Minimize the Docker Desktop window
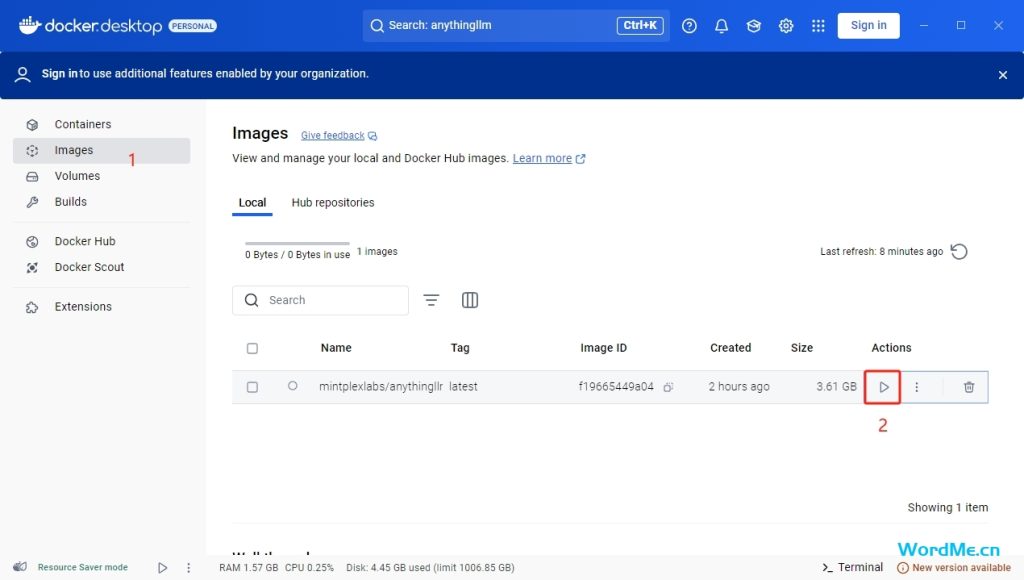1024x580 pixels. pyautogui.click(x=923, y=25)
